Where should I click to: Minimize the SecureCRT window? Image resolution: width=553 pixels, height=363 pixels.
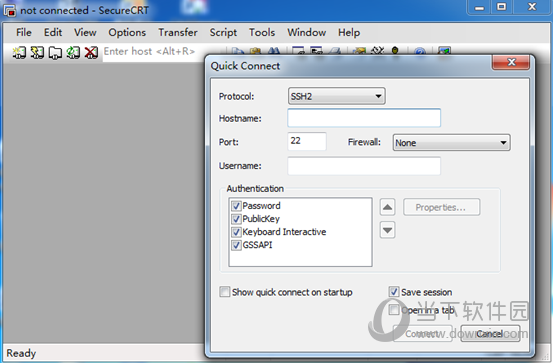(x=480, y=7)
